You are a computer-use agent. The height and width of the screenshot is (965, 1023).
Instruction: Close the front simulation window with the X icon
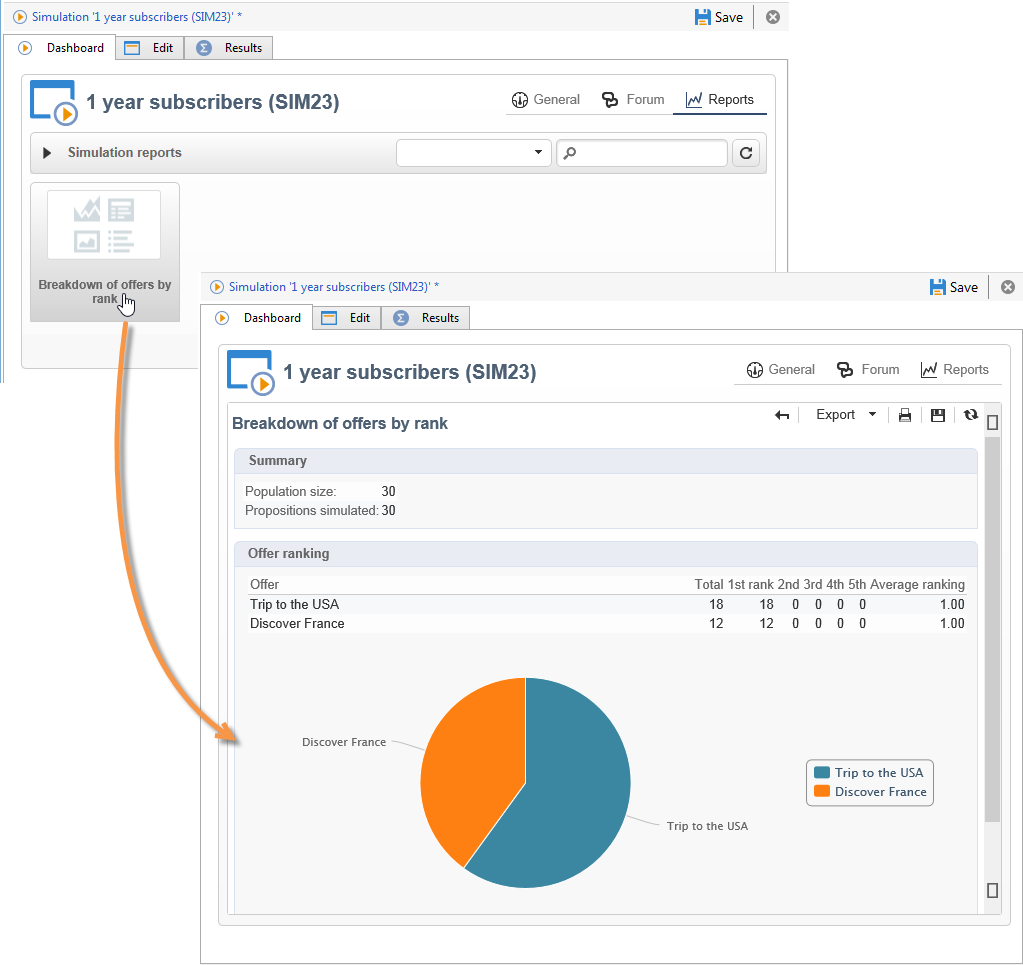coord(1008,287)
